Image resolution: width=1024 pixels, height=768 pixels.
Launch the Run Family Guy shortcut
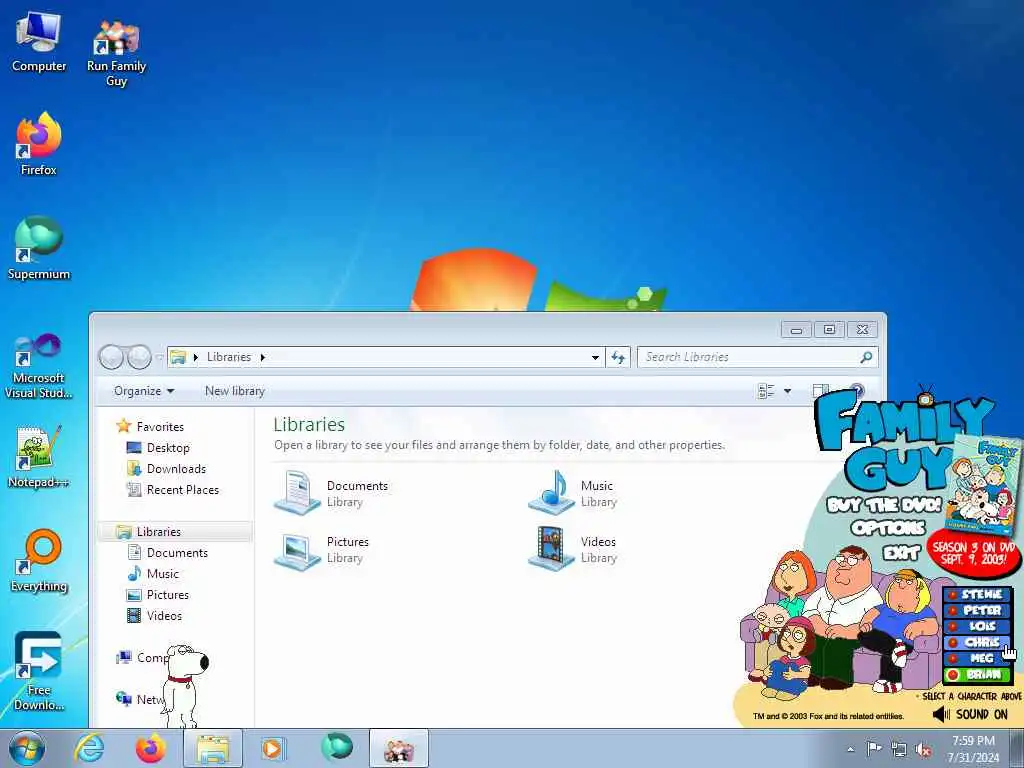pyautogui.click(x=116, y=52)
